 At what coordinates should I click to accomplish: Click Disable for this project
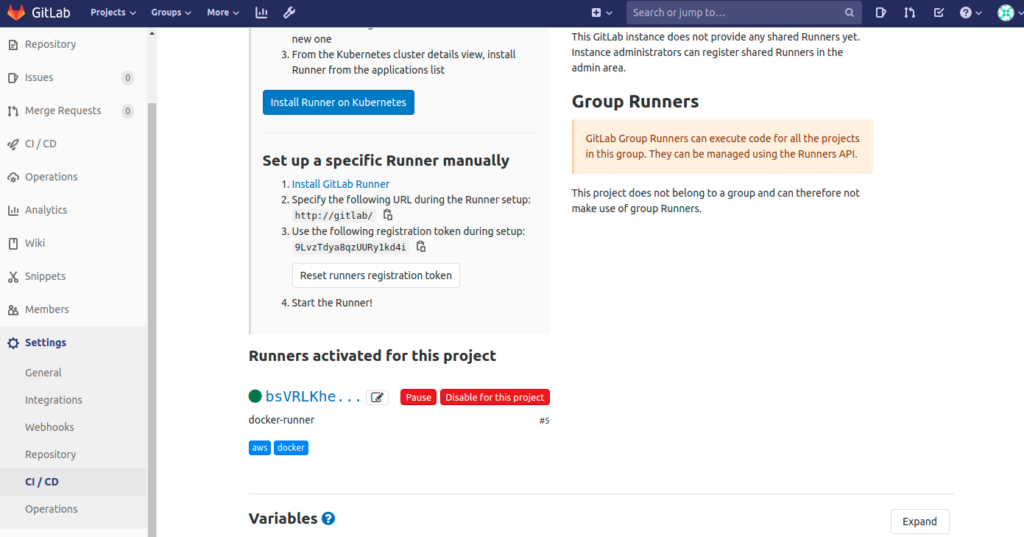coord(494,397)
